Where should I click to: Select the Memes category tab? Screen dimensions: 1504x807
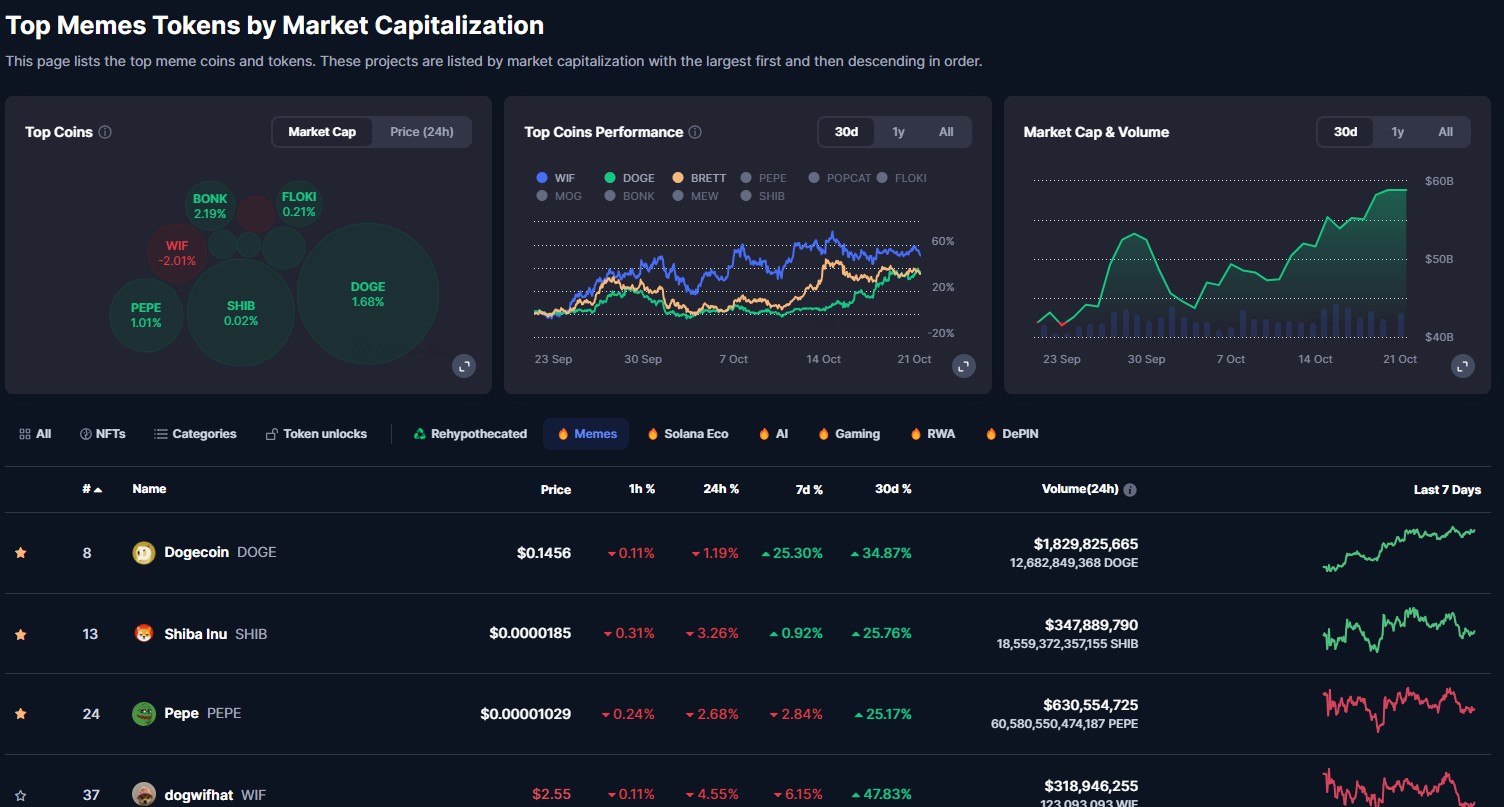click(586, 434)
